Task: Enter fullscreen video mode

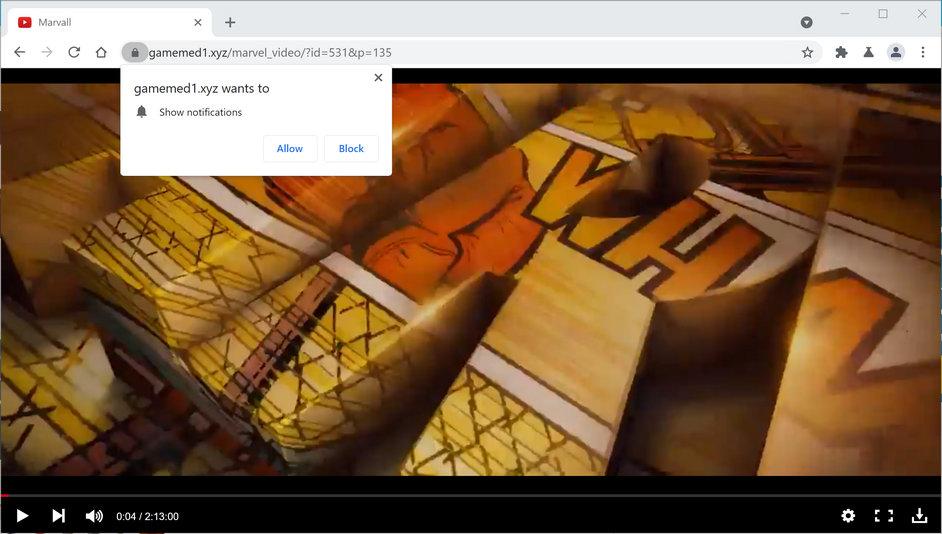Action: point(884,515)
